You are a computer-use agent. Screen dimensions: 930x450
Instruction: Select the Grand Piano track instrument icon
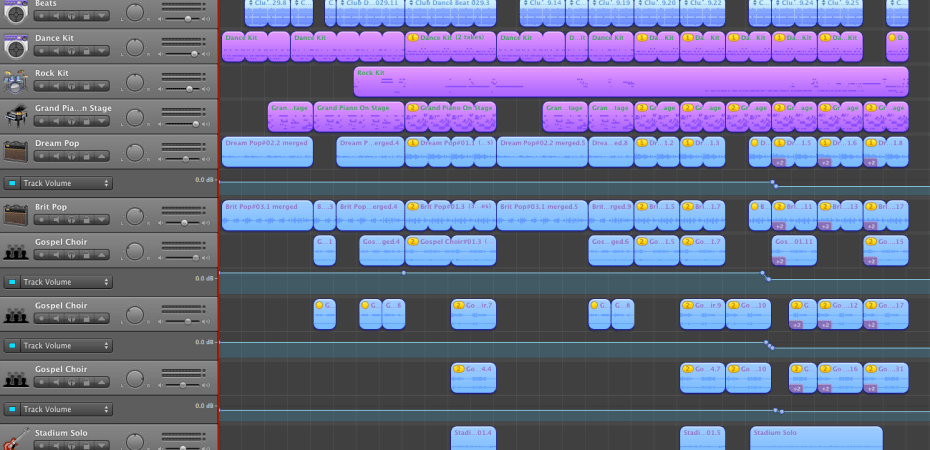click(x=15, y=116)
